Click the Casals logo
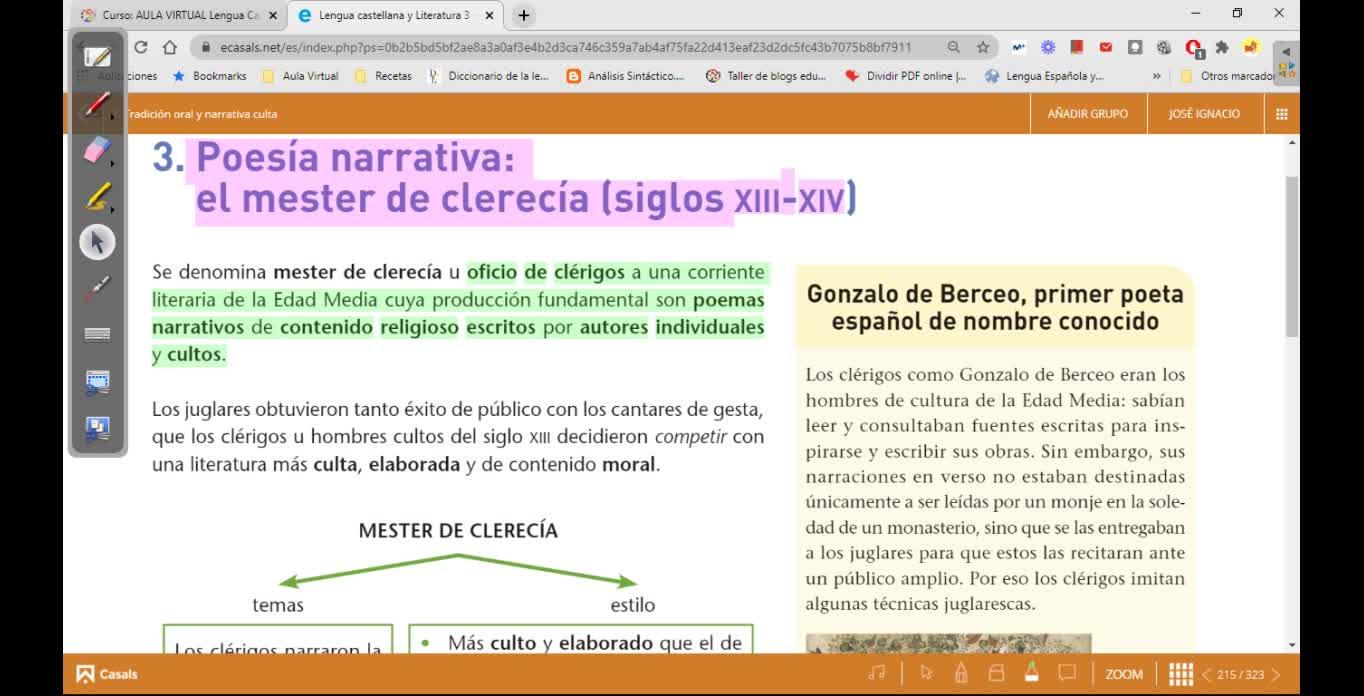1364x696 pixels. point(107,674)
